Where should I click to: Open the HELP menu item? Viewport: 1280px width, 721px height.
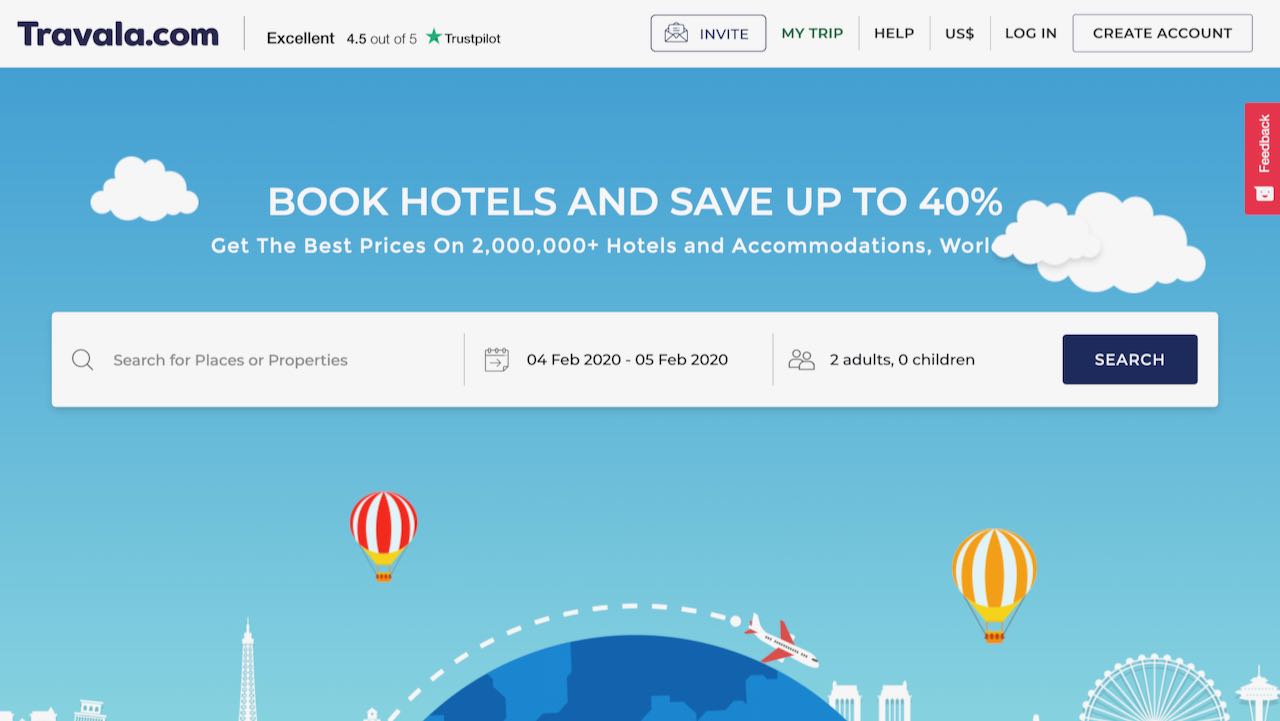pyautogui.click(x=894, y=33)
